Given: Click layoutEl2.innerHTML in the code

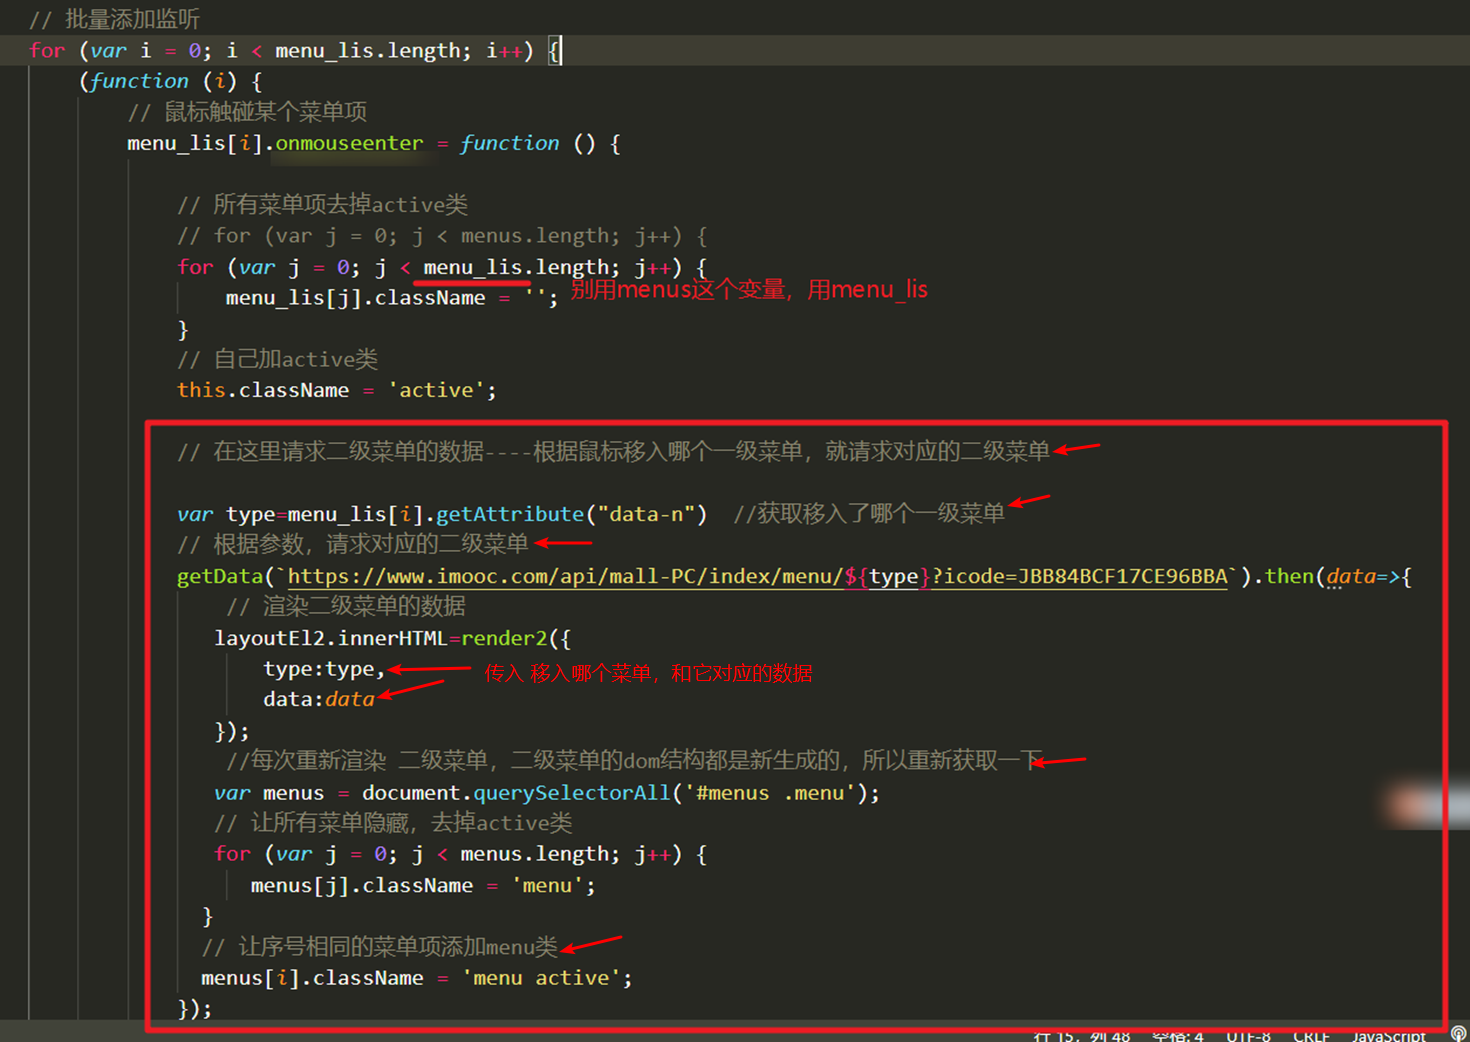Looking at the screenshot, I should tap(330, 638).
